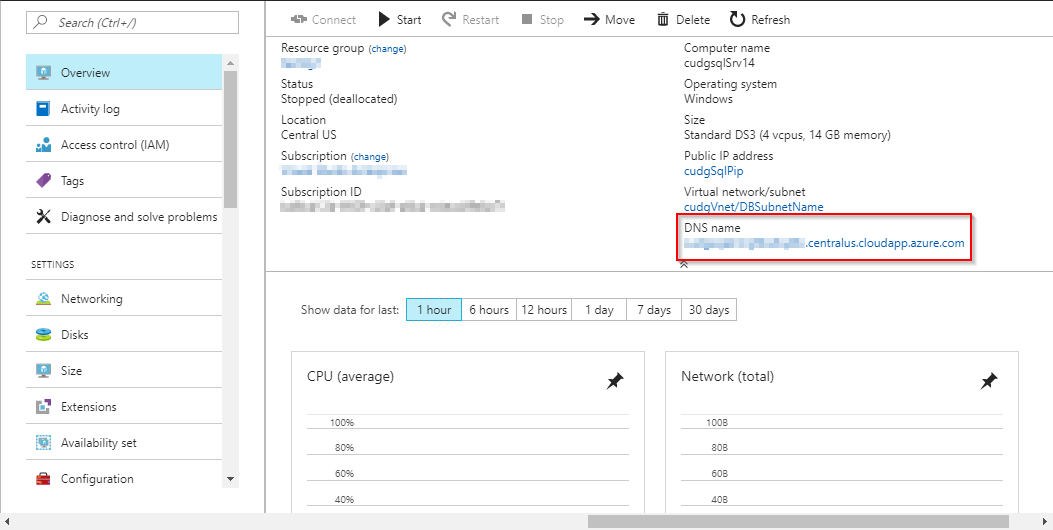The width and height of the screenshot is (1053, 530).
Task: Click the Connect toolbar icon
Action: coord(299,19)
